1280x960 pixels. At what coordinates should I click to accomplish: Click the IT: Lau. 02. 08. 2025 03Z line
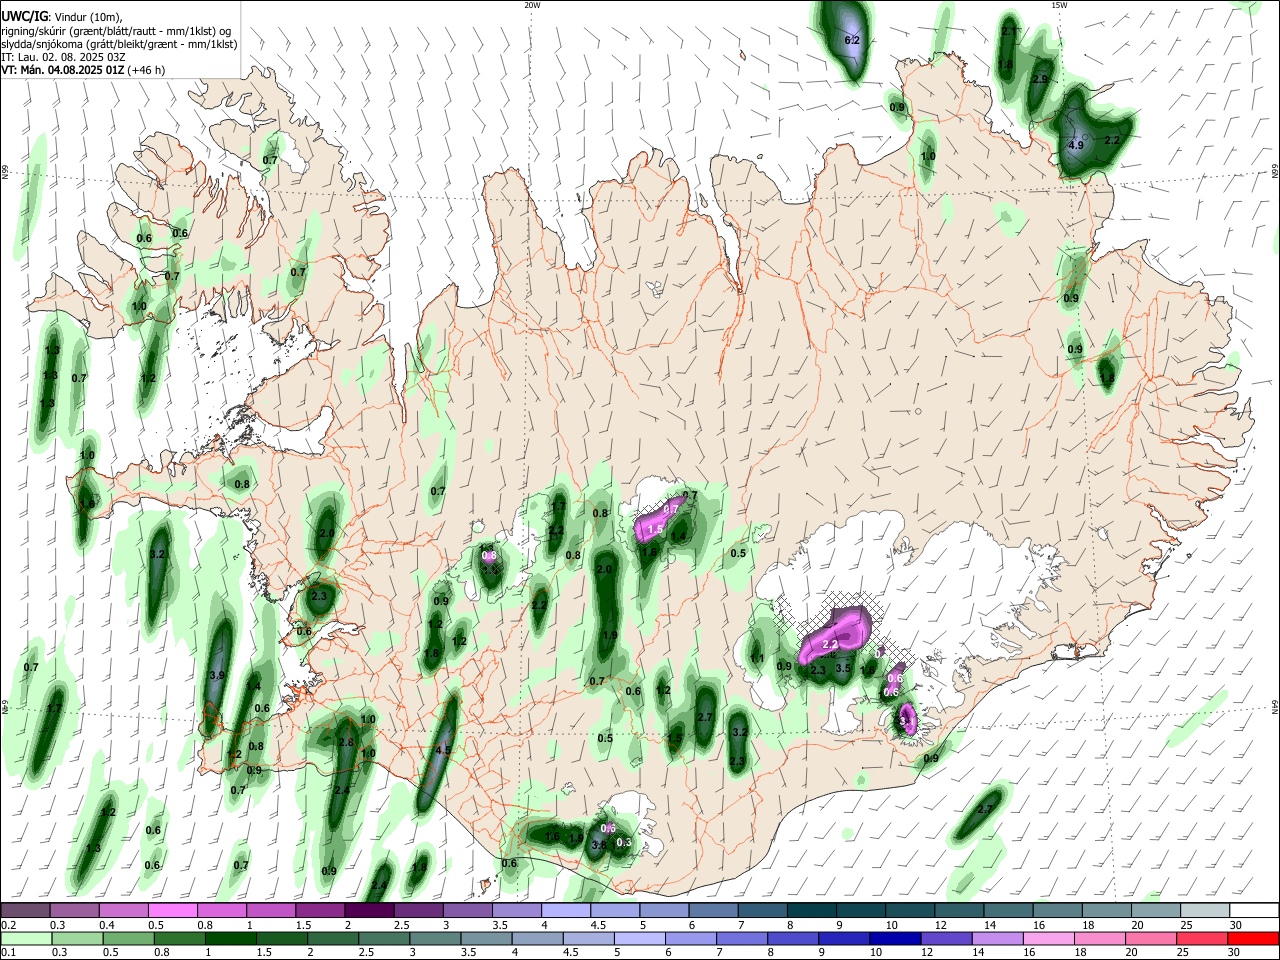63,57
